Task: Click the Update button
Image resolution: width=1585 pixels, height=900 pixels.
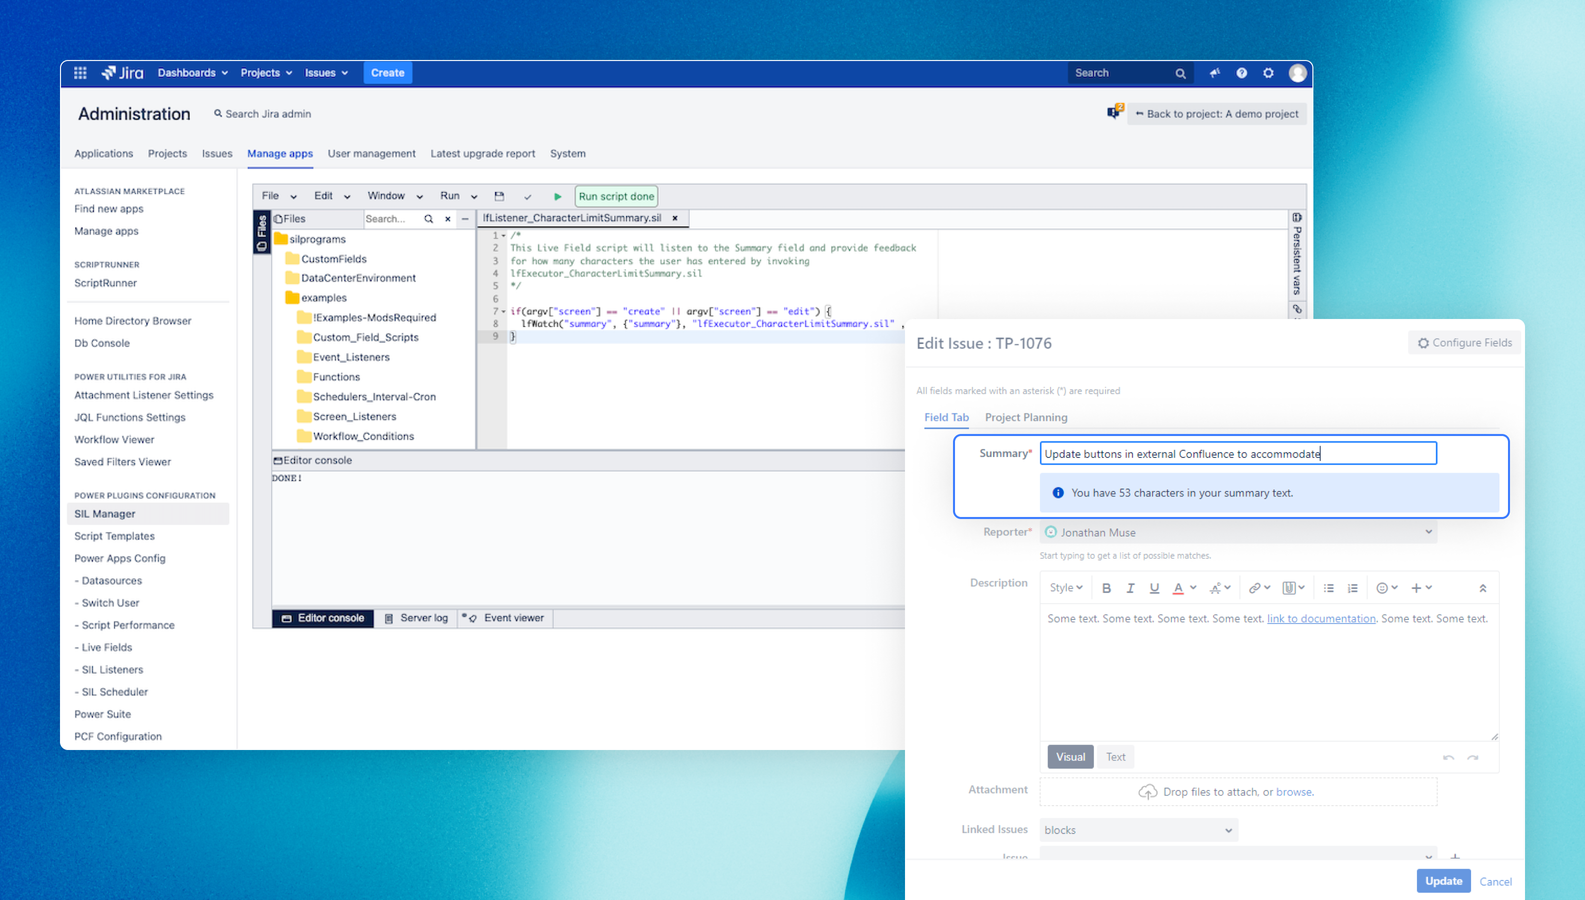Action: (1443, 881)
